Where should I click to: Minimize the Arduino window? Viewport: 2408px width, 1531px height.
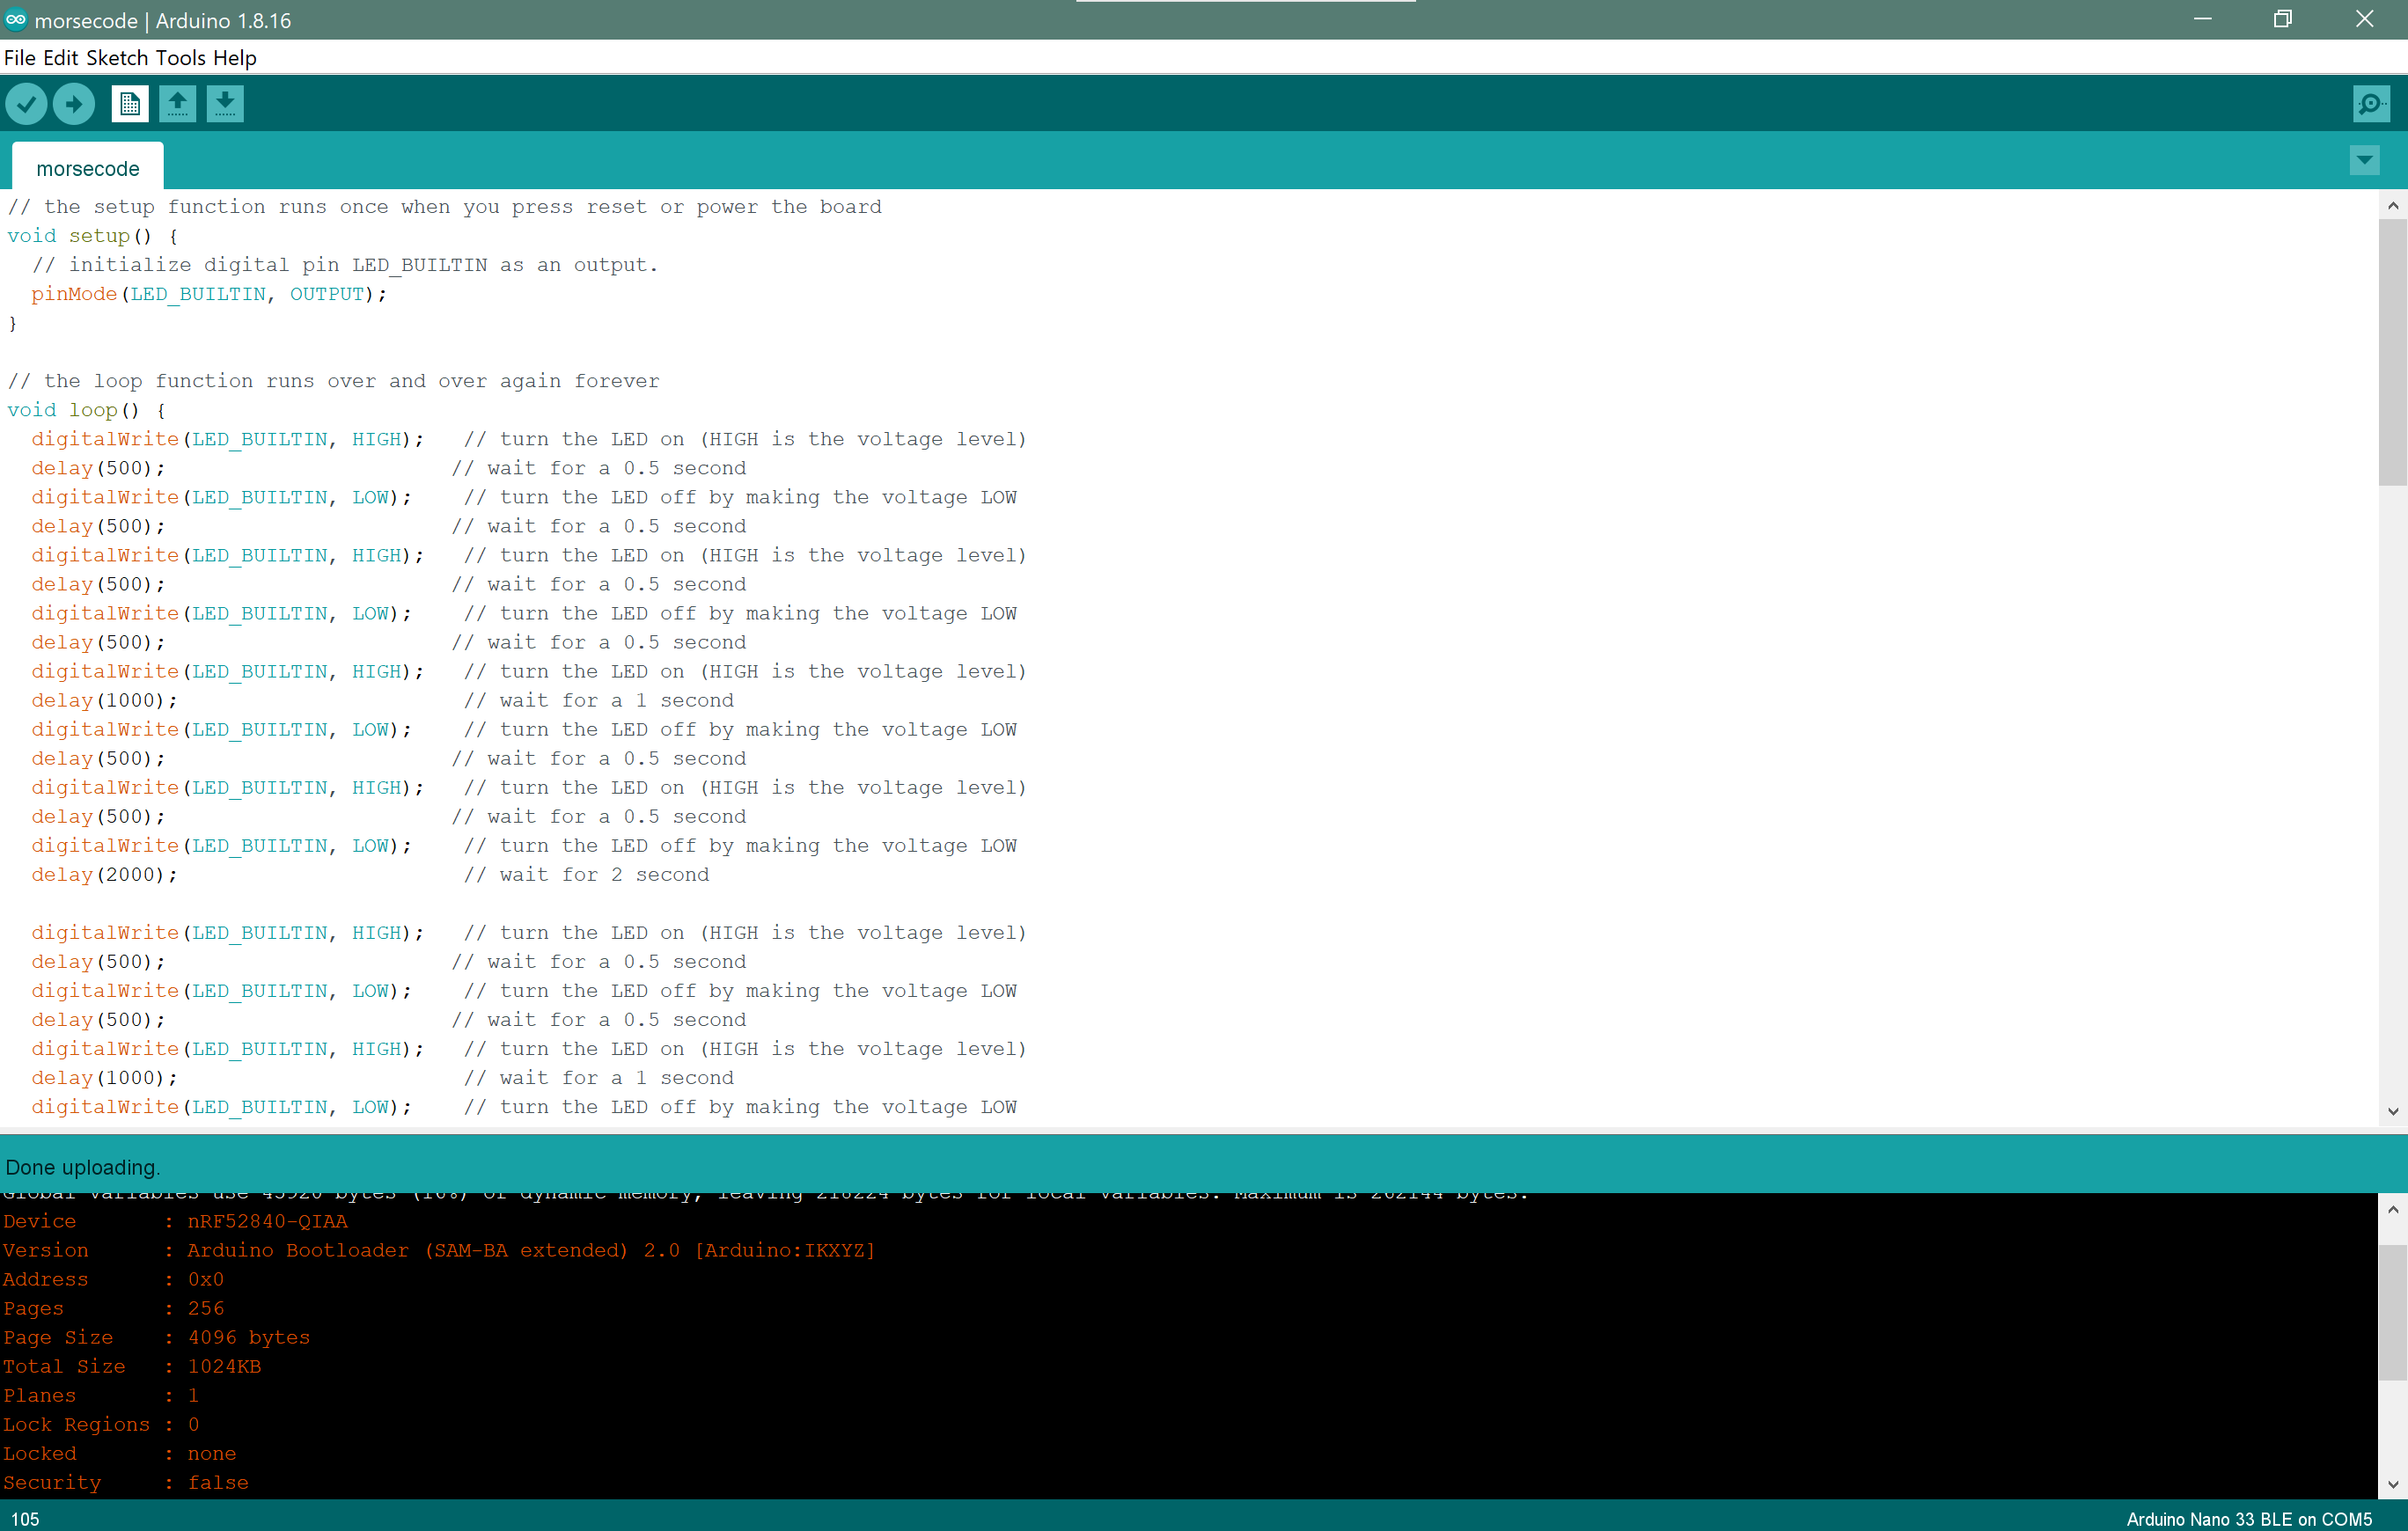pyautogui.click(x=2202, y=19)
